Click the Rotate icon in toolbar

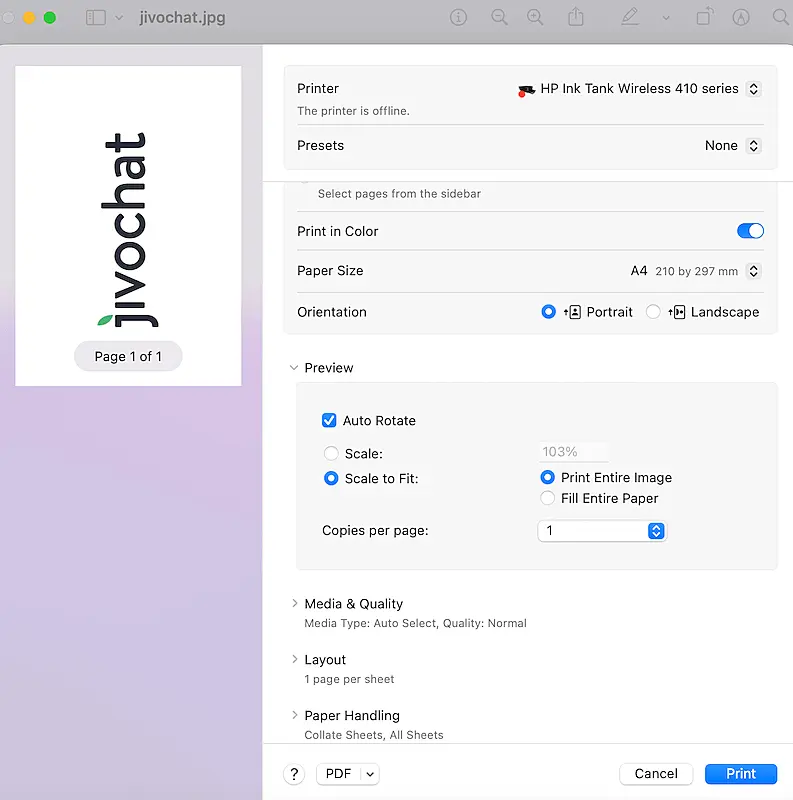click(x=705, y=18)
